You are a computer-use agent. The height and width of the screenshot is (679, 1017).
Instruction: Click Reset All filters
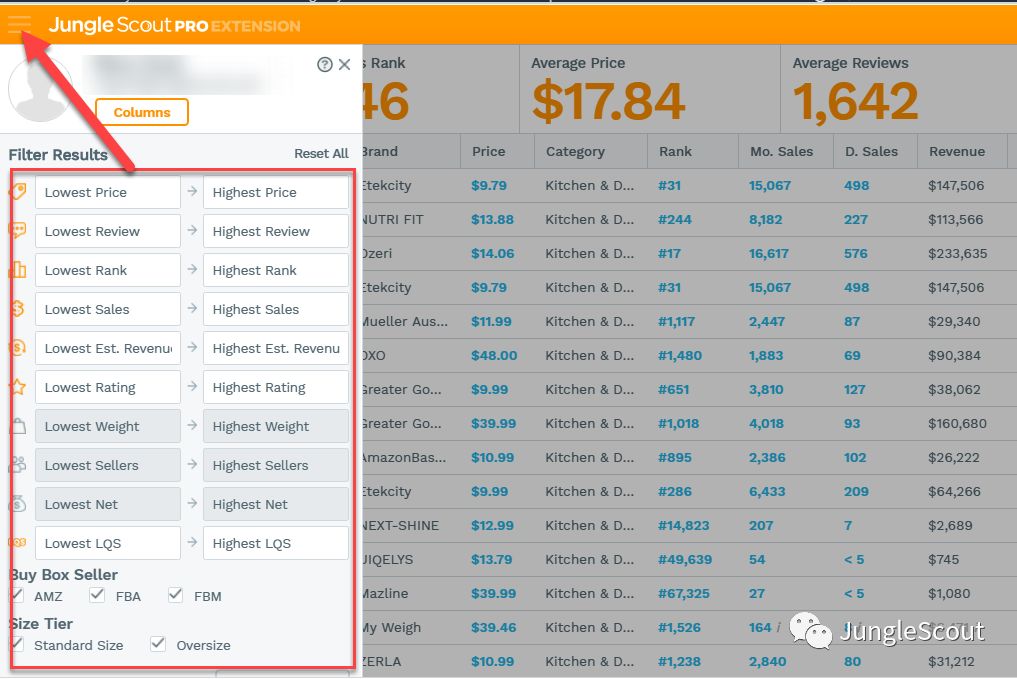tap(321, 154)
